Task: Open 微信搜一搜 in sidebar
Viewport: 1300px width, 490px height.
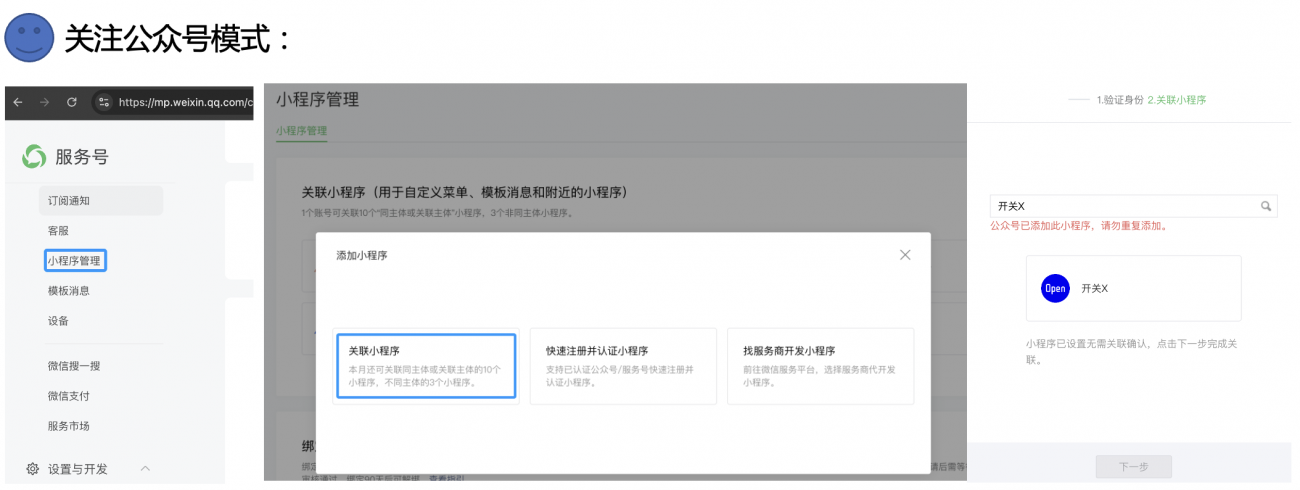Action: pos(74,365)
